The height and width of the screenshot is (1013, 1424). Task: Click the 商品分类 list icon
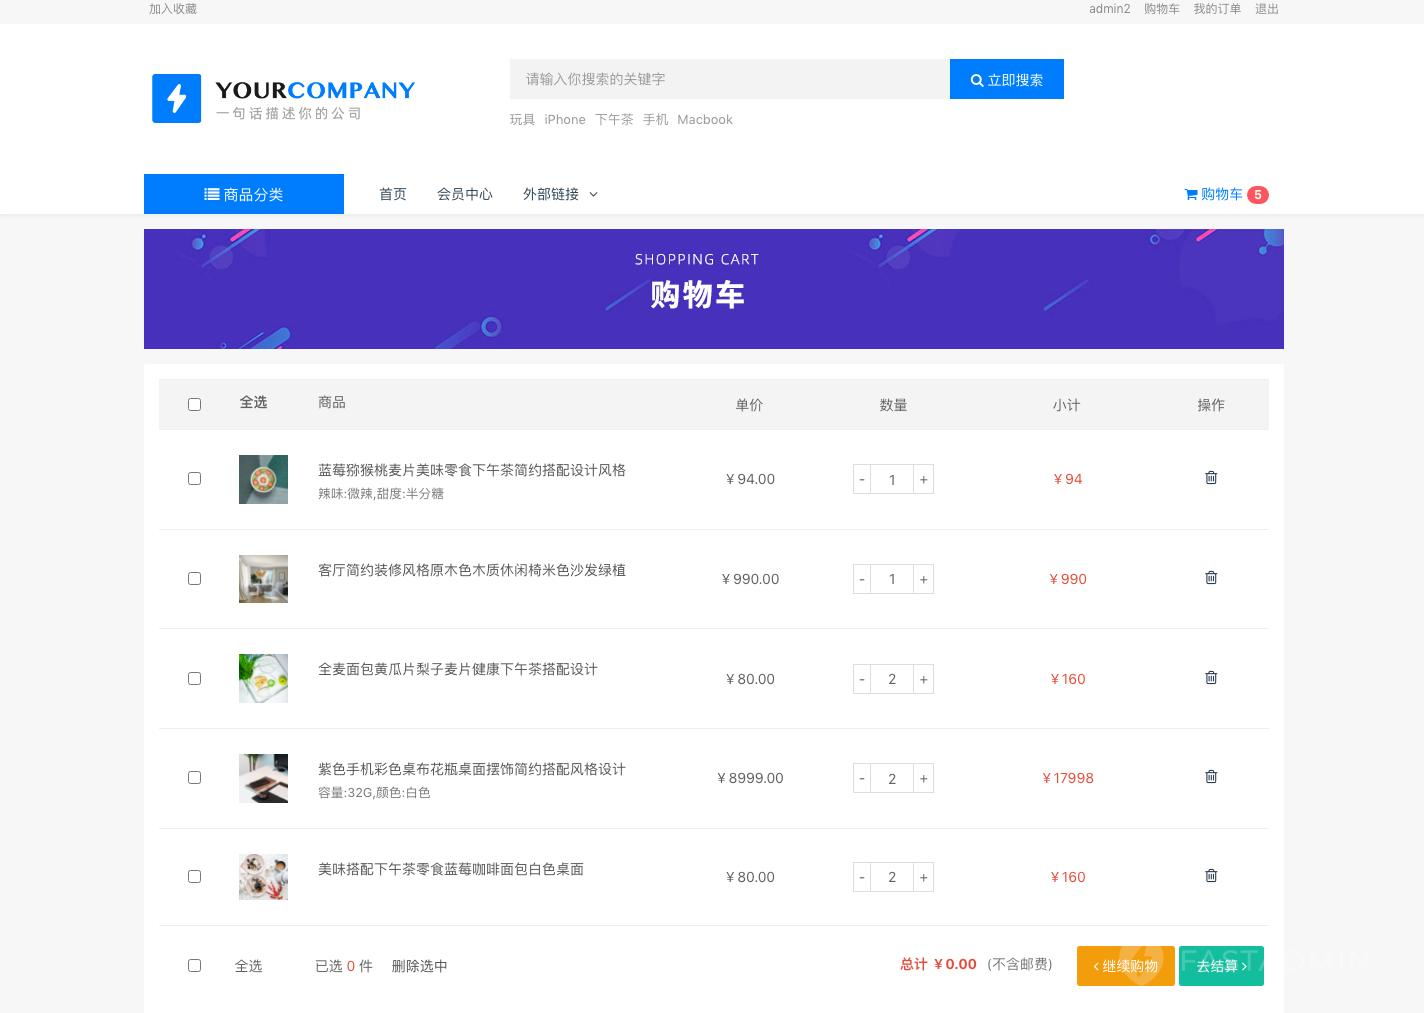pyautogui.click(x=212, y=194)
